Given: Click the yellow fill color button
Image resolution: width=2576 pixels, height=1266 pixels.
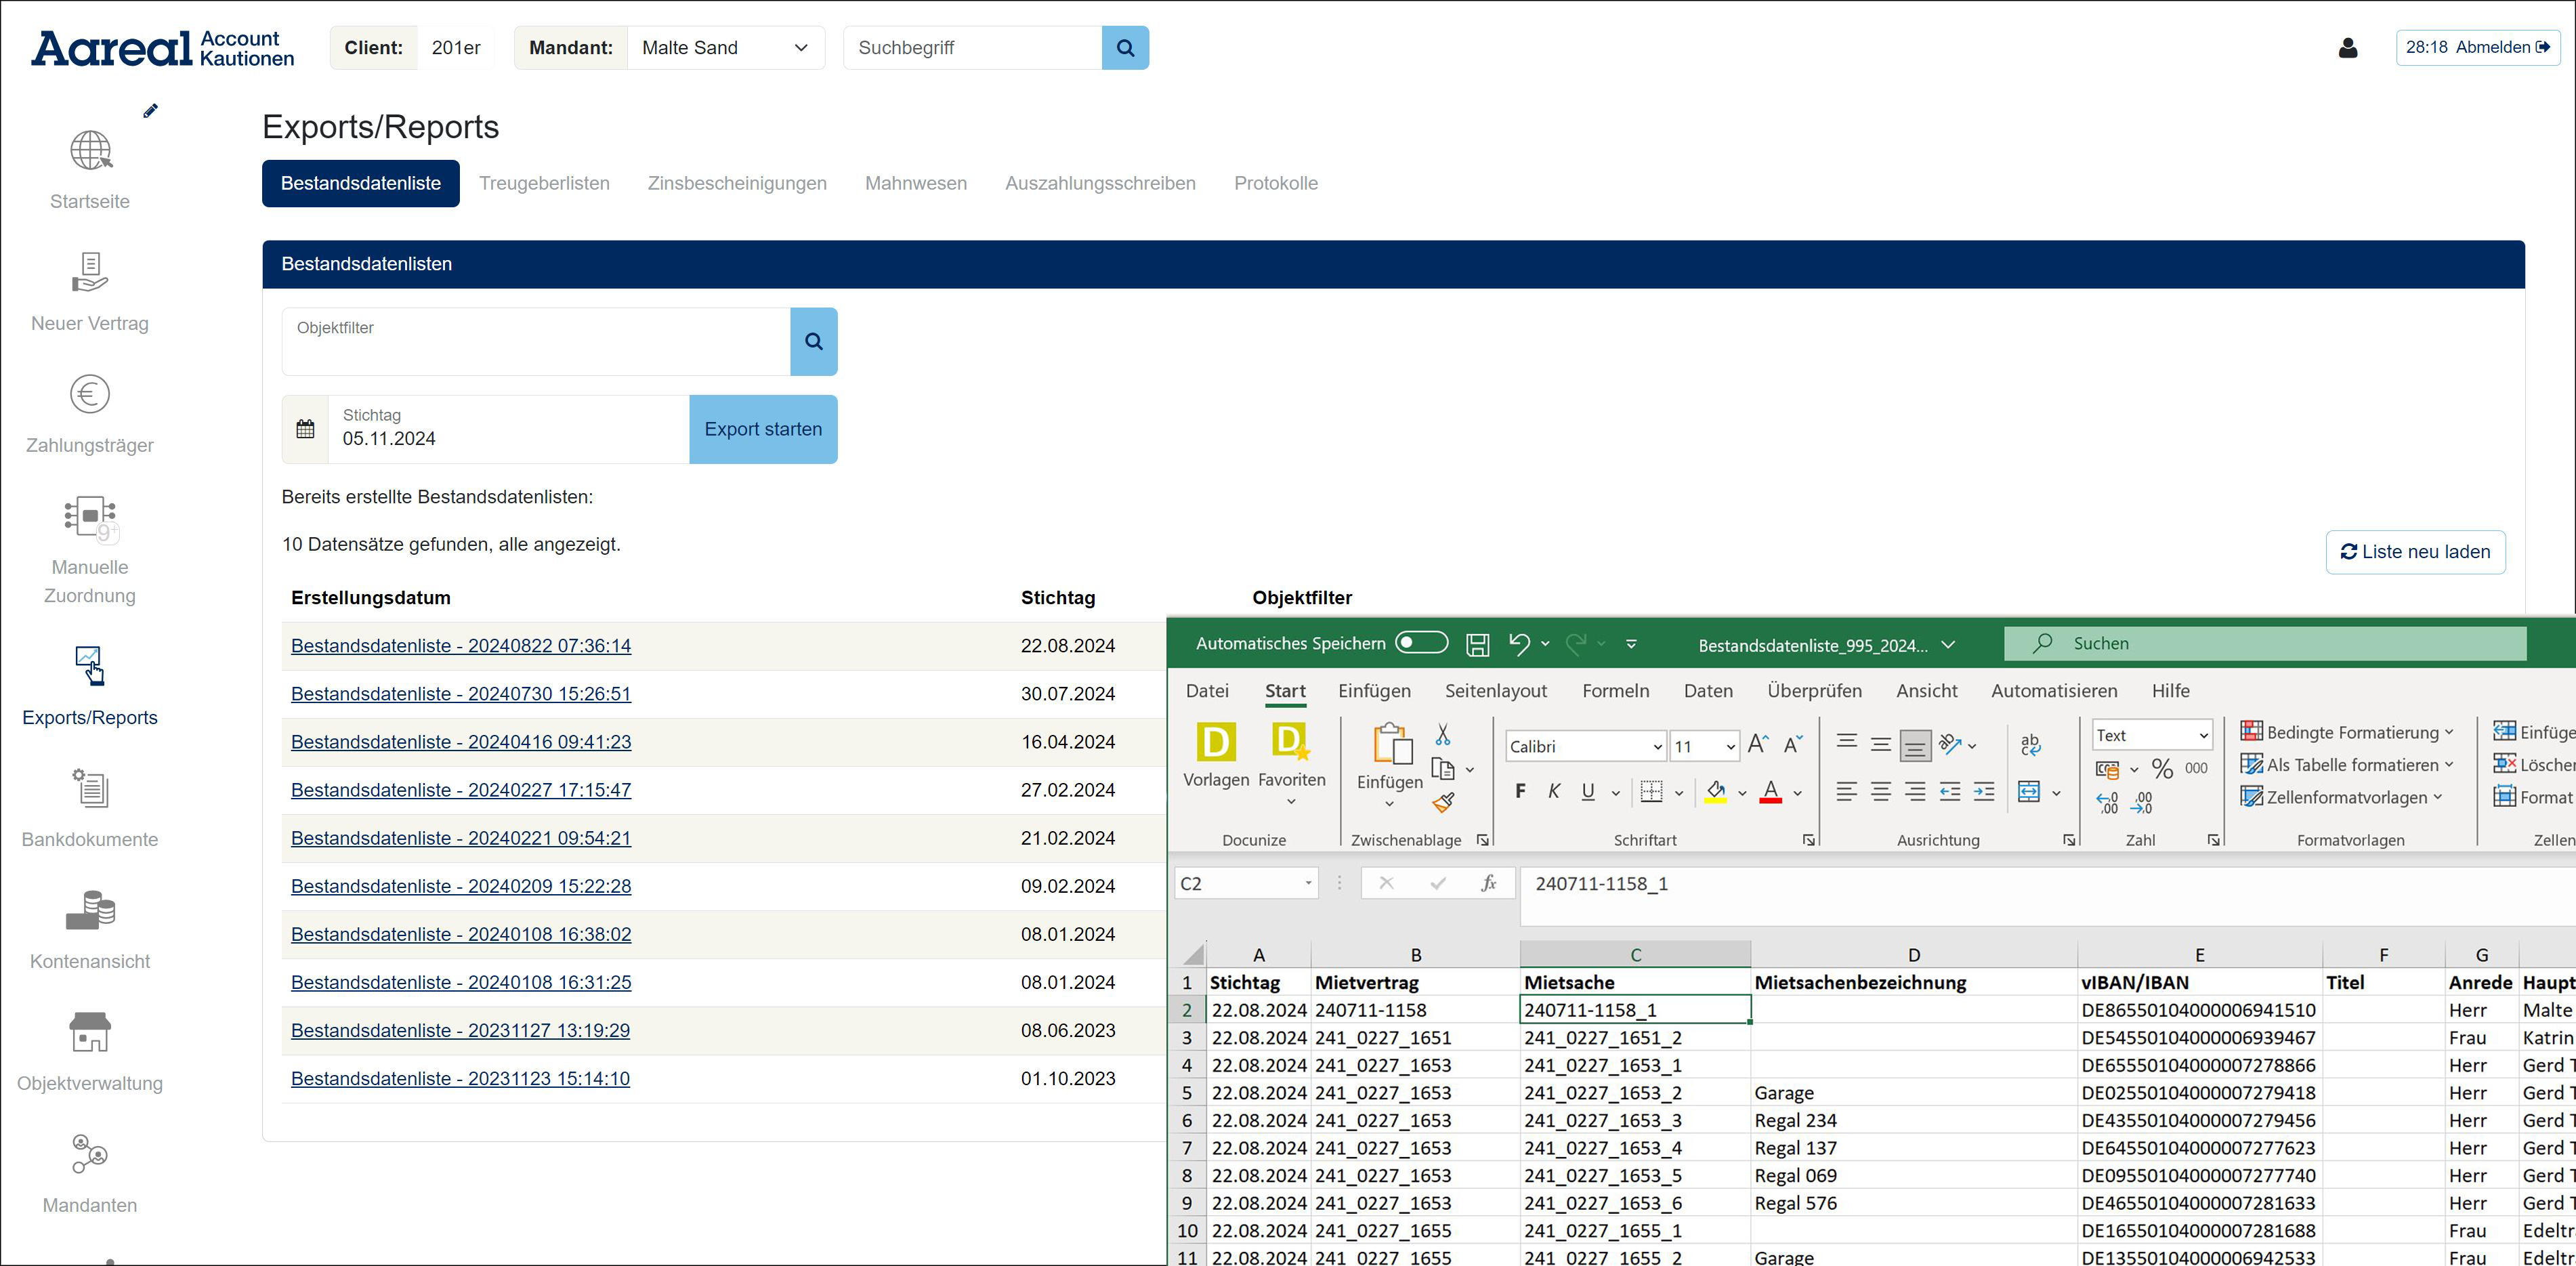Looking at the screenshot, I should [1716, 792].
